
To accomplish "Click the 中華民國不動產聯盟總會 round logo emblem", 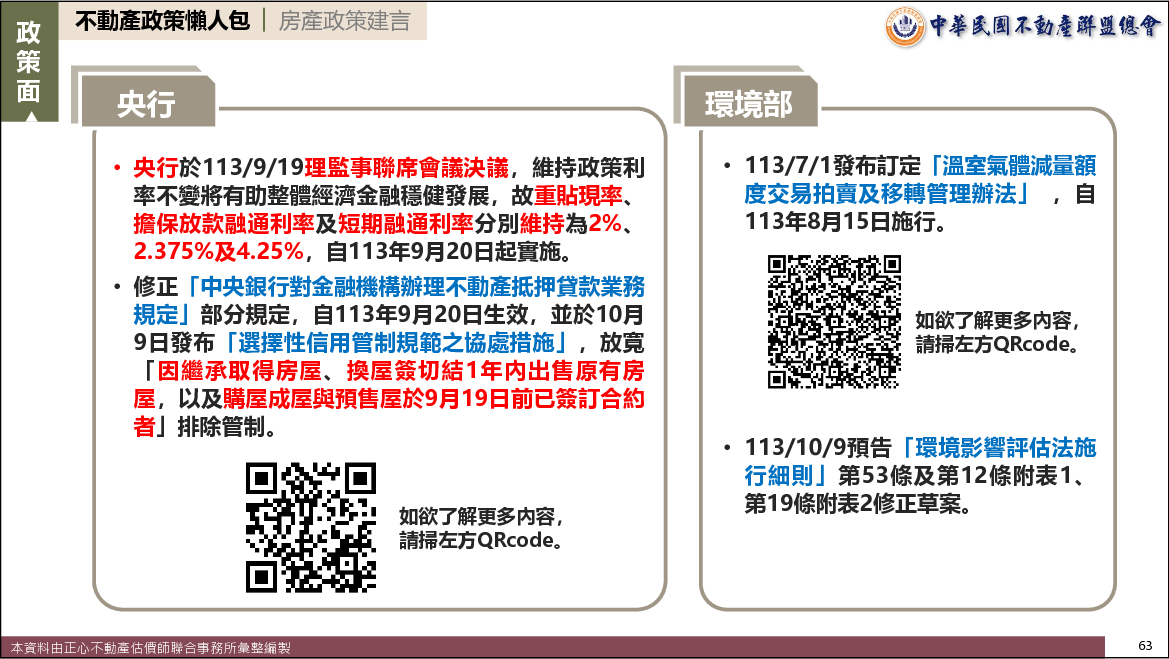I will coord(905,25).
